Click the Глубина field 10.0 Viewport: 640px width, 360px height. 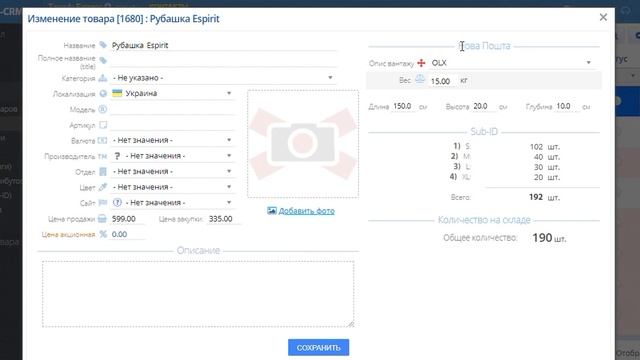click(x=567, y=107)
